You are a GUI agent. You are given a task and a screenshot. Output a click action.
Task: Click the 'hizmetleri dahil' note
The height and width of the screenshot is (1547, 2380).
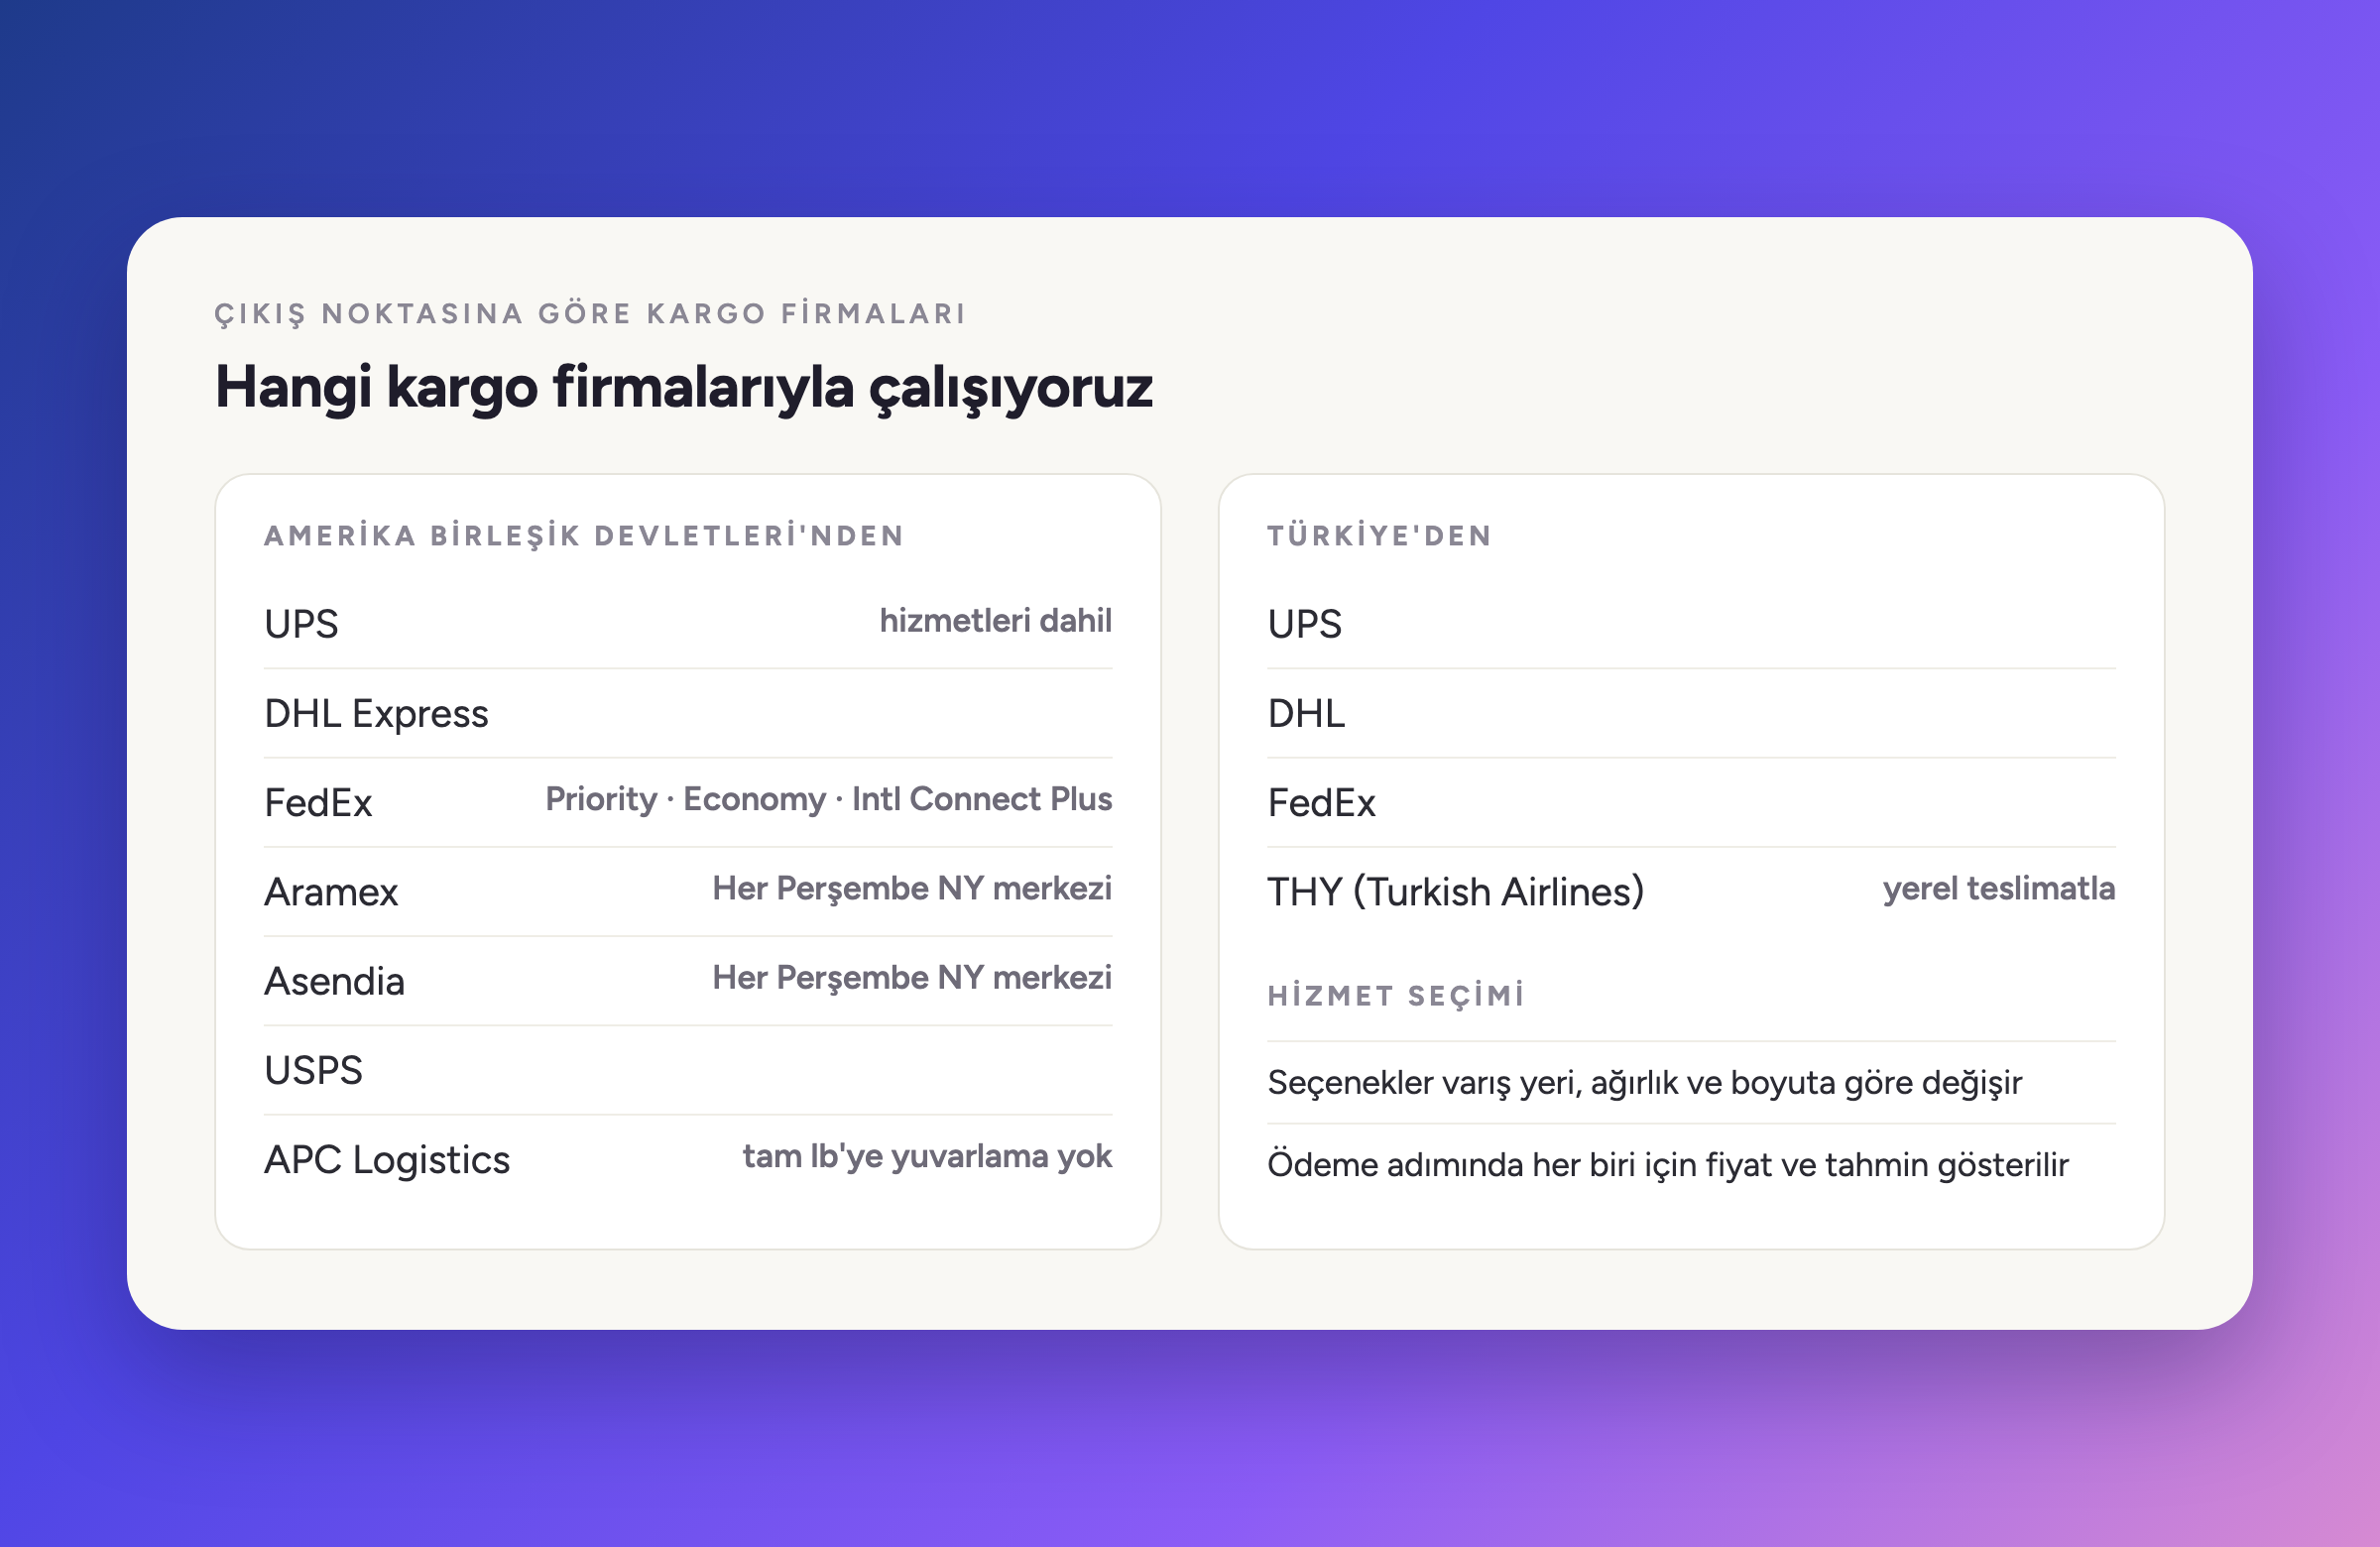(995, 621)
